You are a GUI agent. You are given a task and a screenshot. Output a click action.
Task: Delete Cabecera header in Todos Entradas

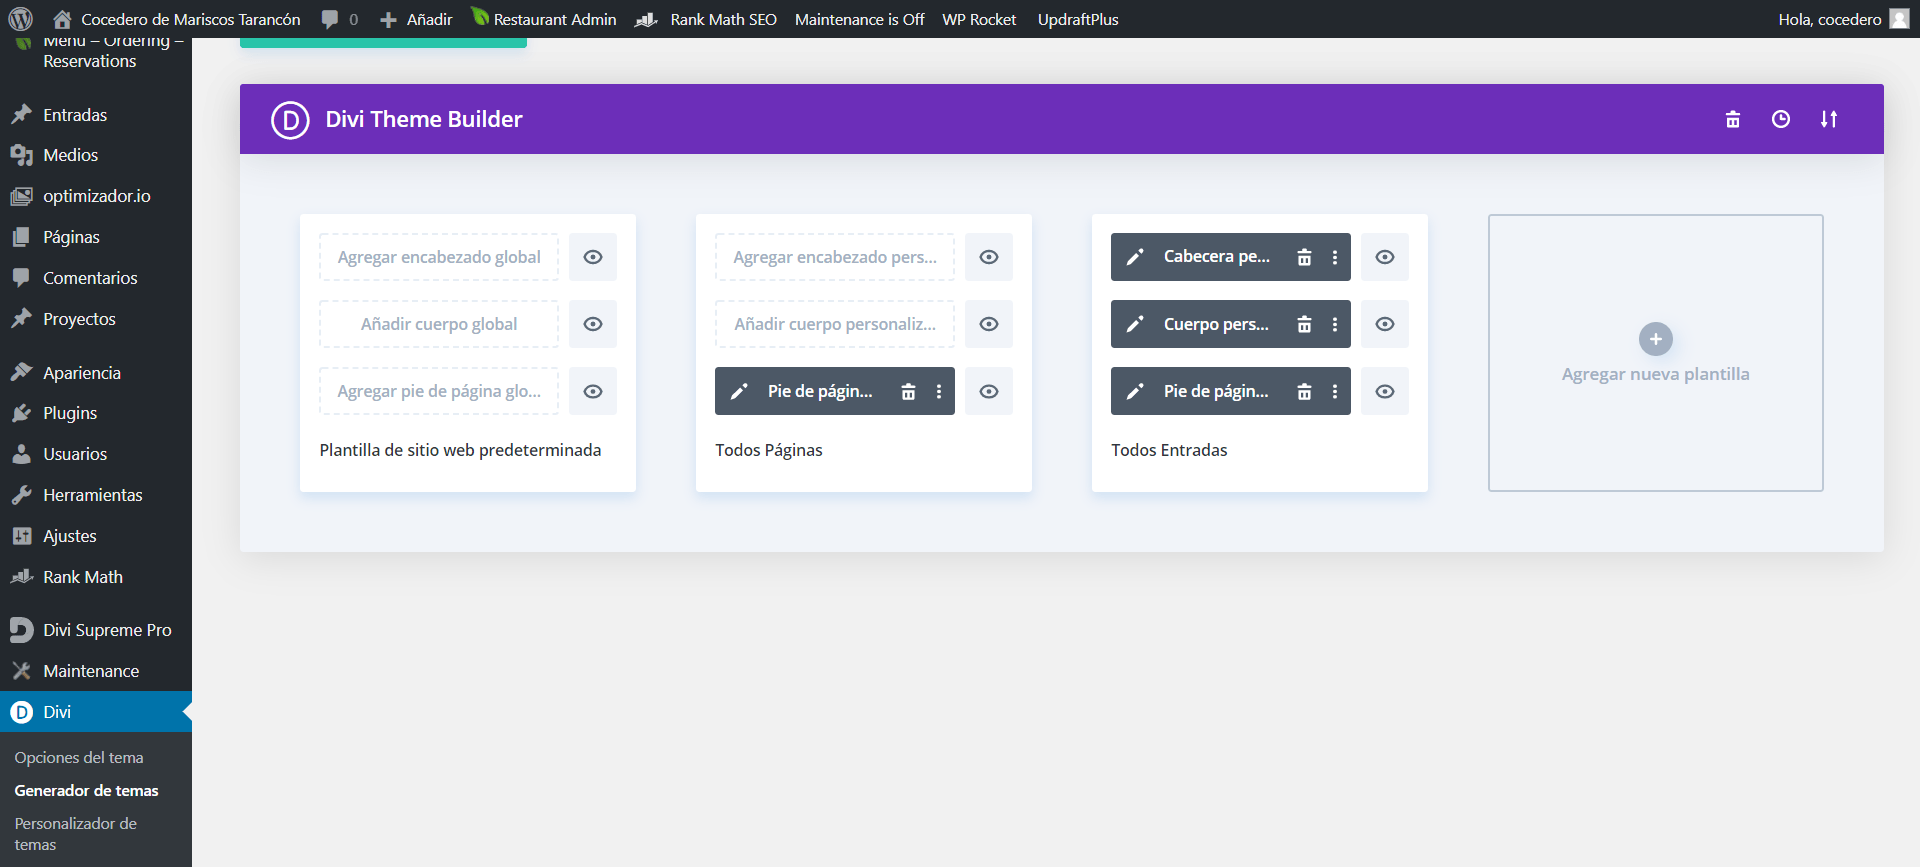coord(1304,257)
